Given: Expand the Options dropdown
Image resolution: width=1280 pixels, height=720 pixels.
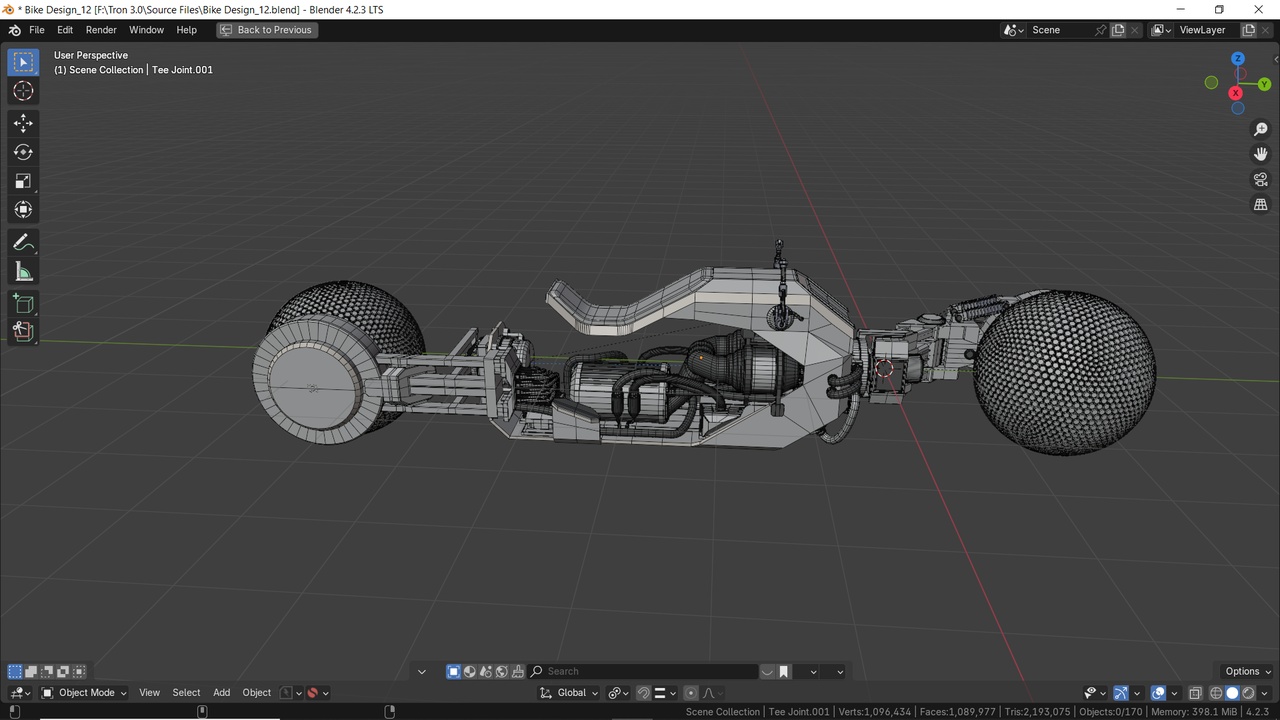Looking at the screenshot, I should pyautogui.click(x=1247, y=672).
